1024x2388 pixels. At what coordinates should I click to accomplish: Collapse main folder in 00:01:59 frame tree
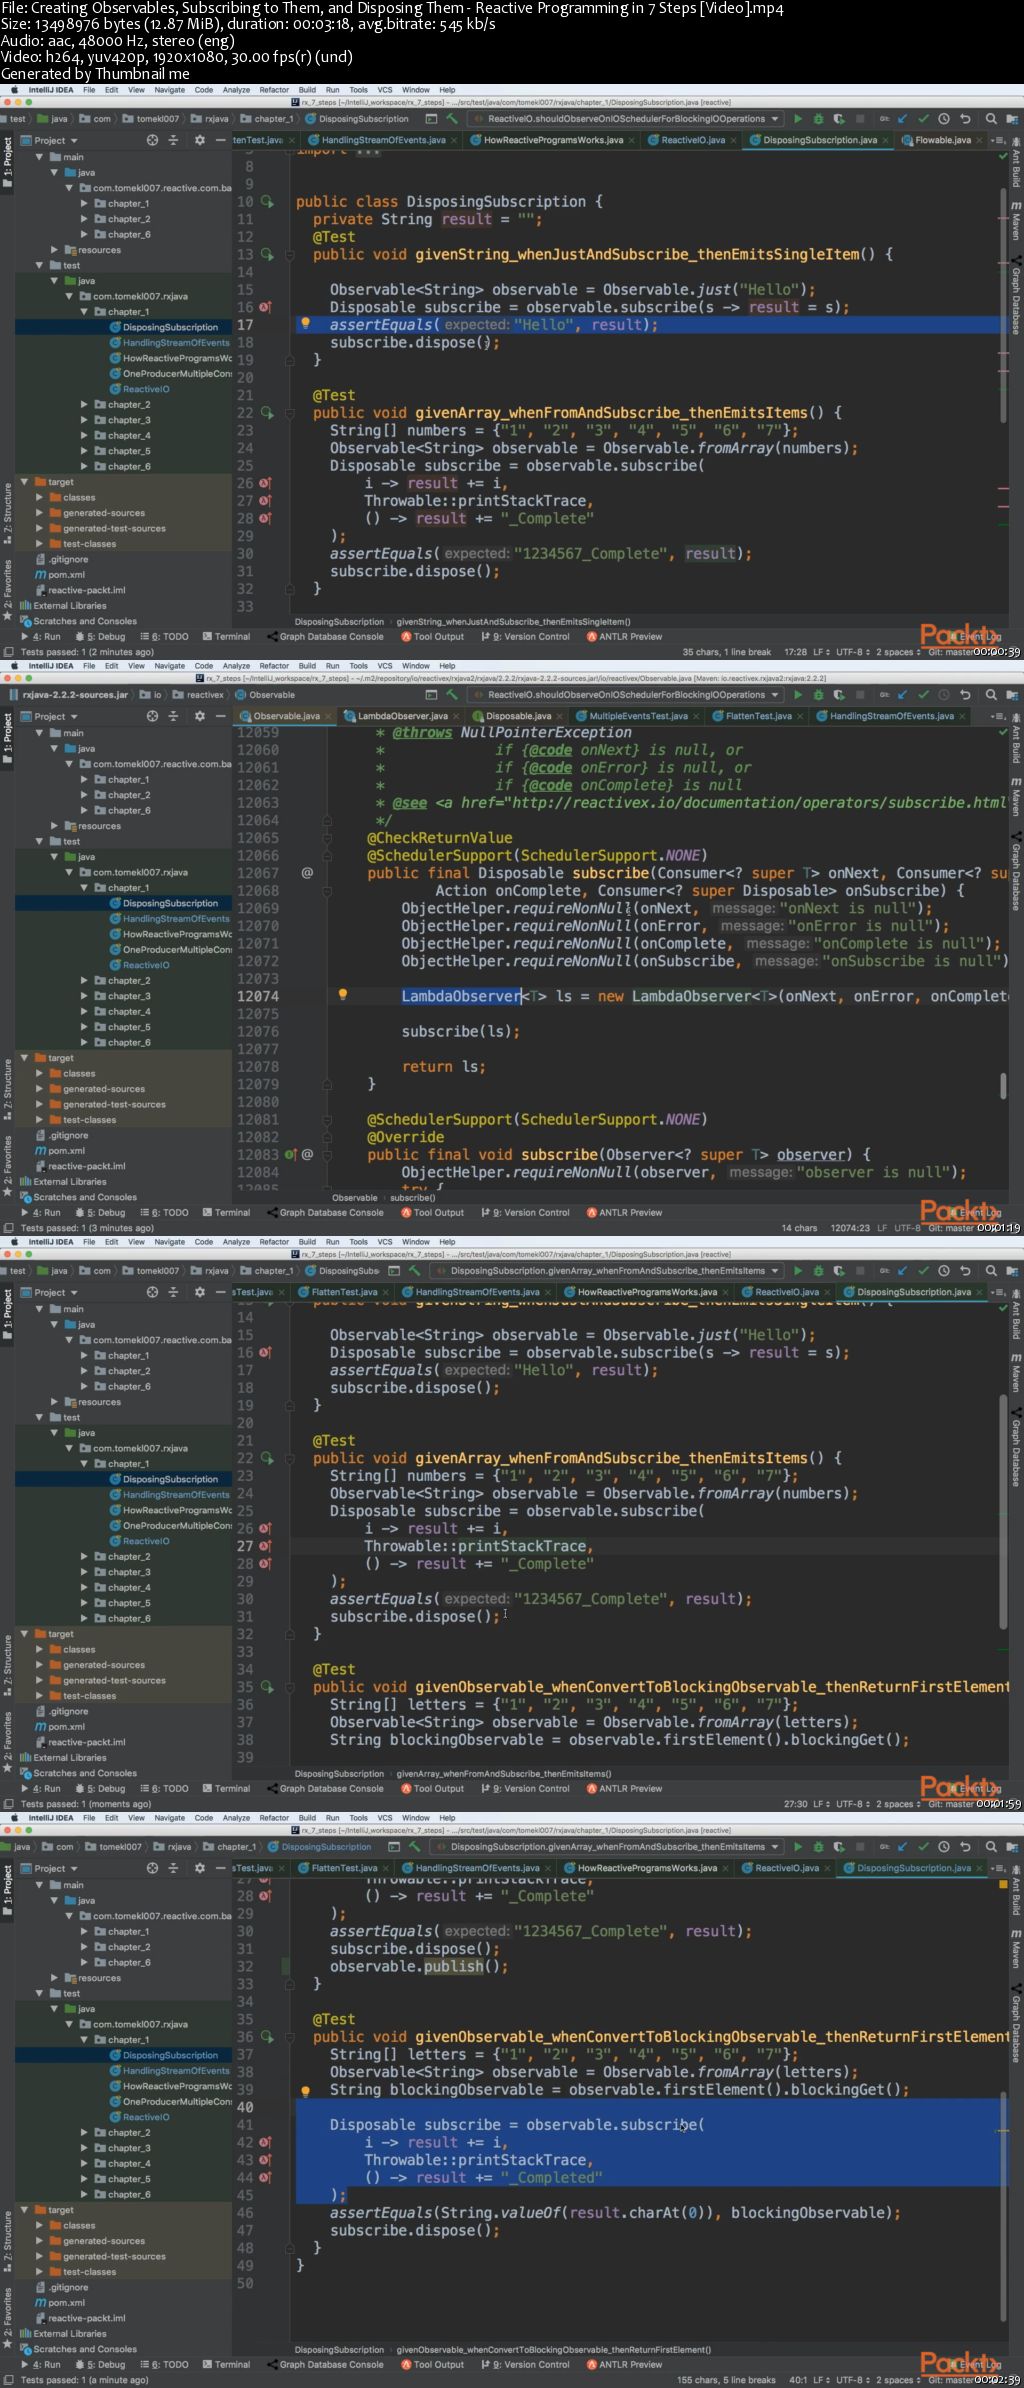39,1309
